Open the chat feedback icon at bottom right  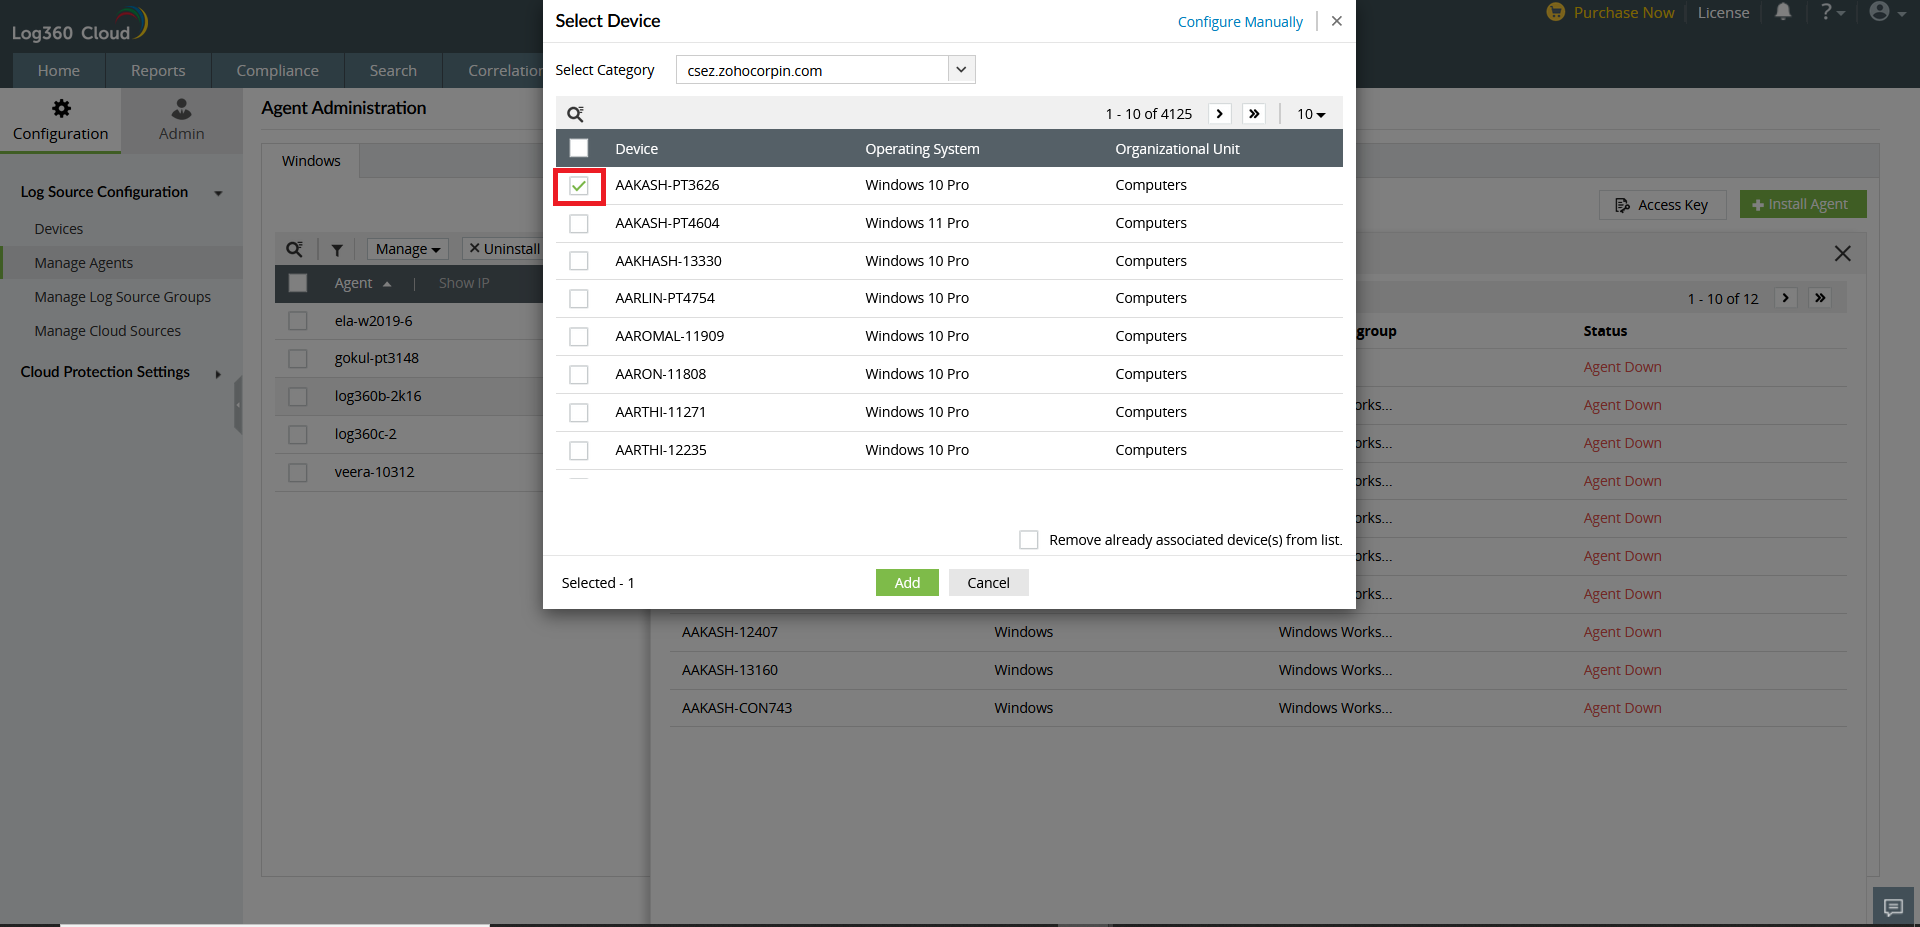point(1893,907)
